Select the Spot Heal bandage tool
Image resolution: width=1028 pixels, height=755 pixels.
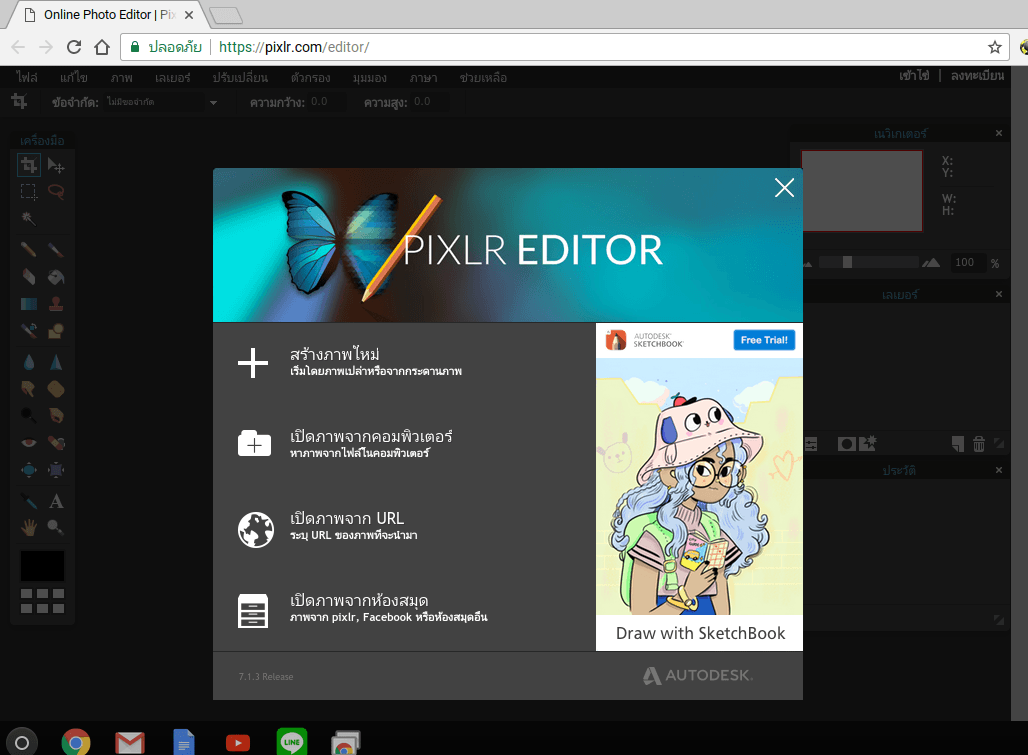[x=56, y=442]
